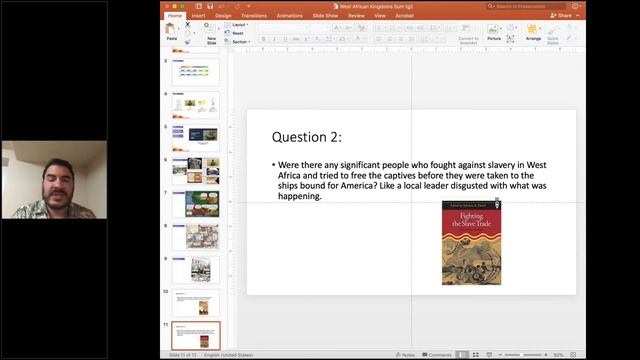This screenshot has height=360, width=640.
Task: Open the feedback smiley icon menu
Action: (x=576, y=6)
